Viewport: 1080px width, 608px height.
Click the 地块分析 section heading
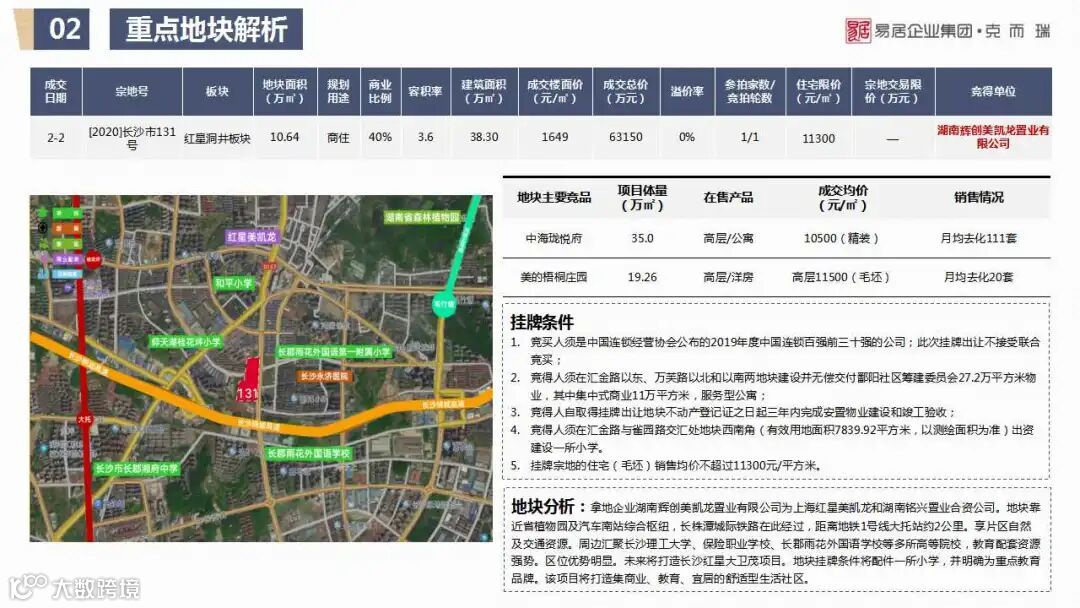[x=542, y=507]
